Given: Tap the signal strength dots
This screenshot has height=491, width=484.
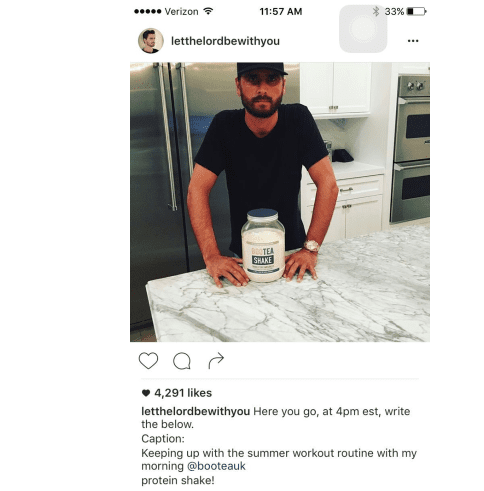Looking at the screenshot, I should click(148, 11).
